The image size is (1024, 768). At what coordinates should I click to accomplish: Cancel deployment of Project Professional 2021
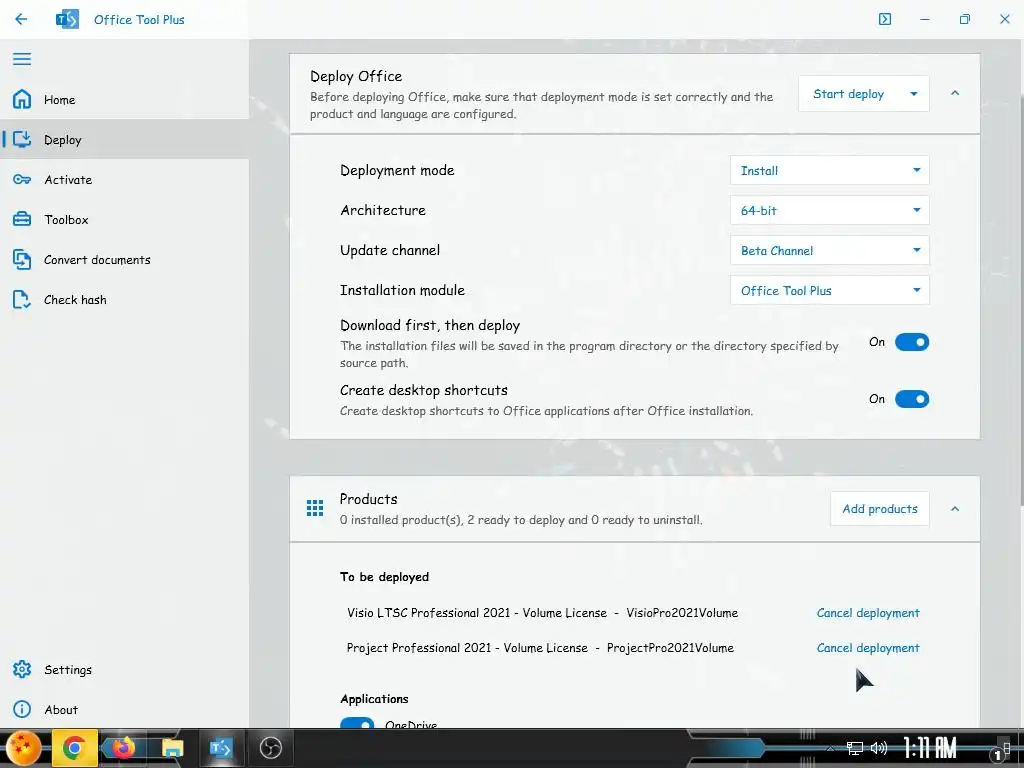pos(868,648)
